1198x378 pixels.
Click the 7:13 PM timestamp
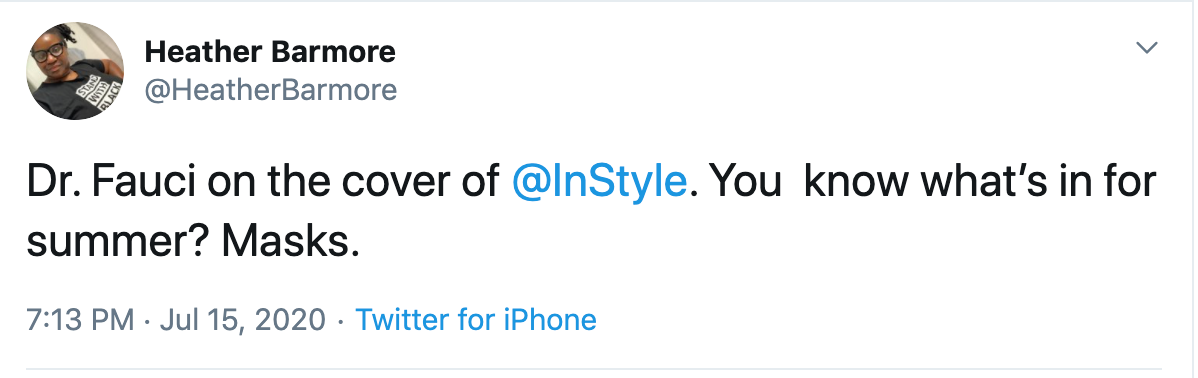pos(80,318)
